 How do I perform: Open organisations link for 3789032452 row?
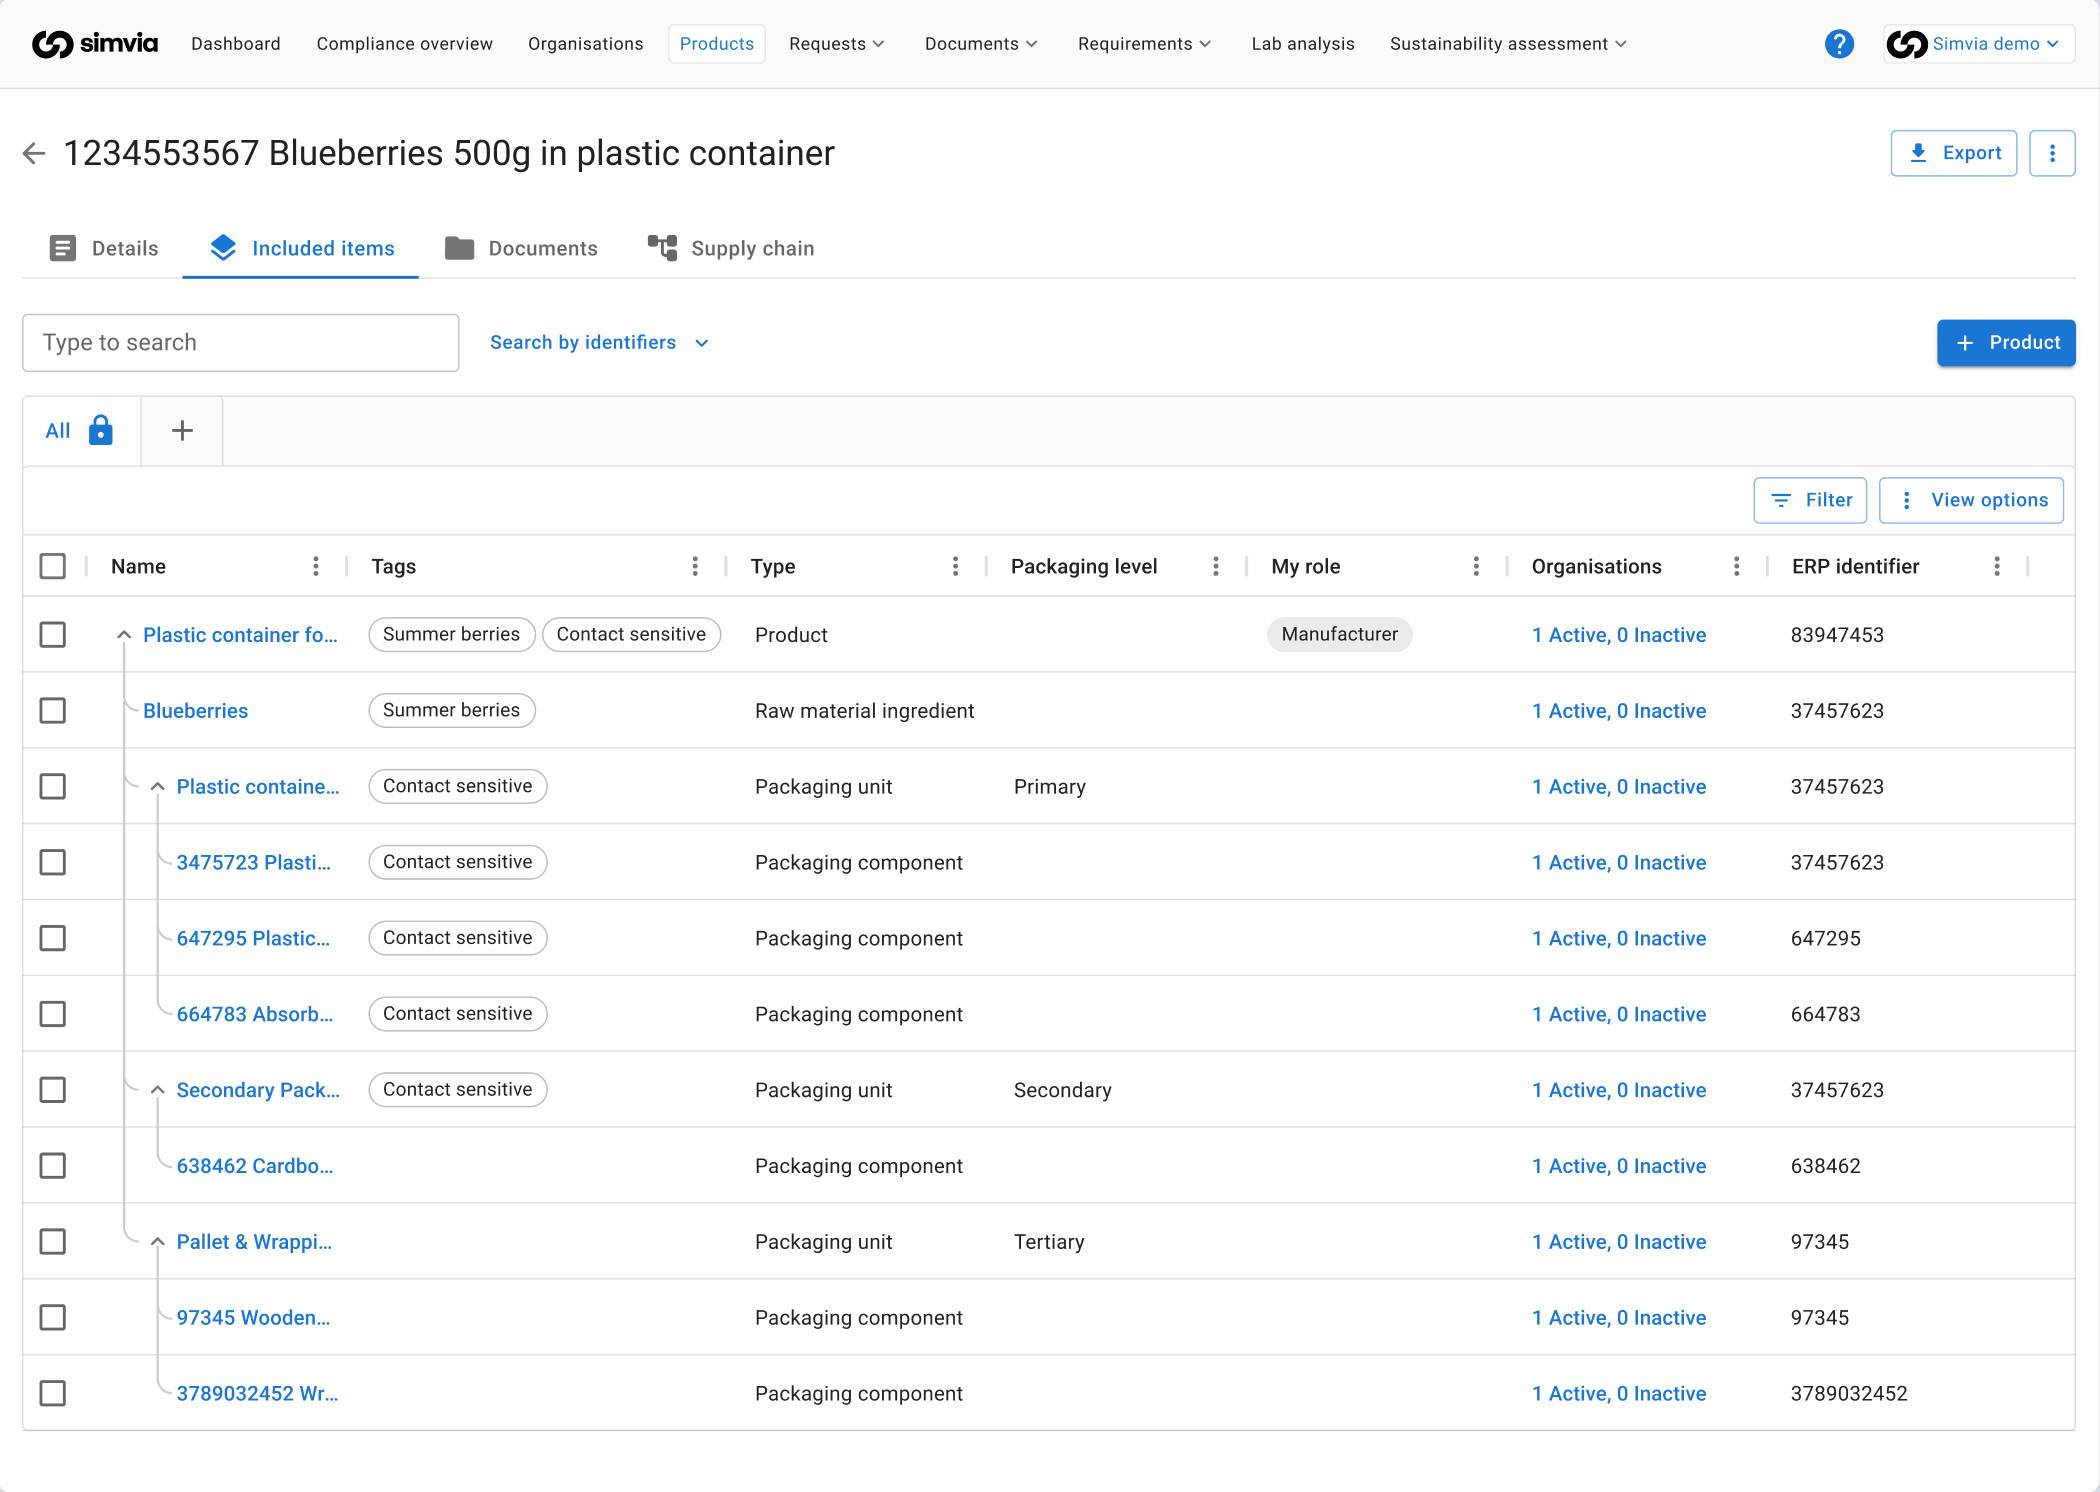tap(1619, 1394)
